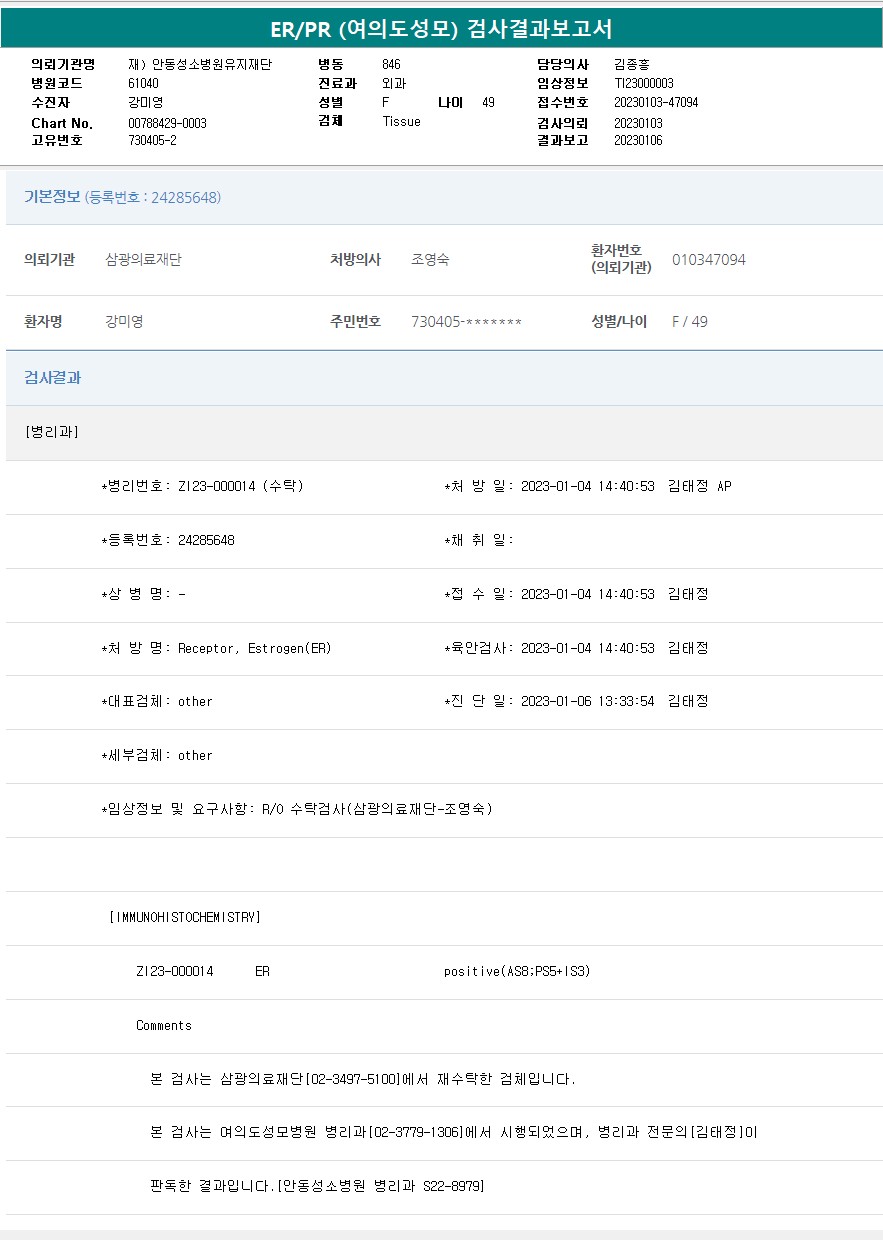Click the 진단일 timestamp 2023-01-06 13:33:54
The width and height of the screenshot is (883, 1240).
587,702
